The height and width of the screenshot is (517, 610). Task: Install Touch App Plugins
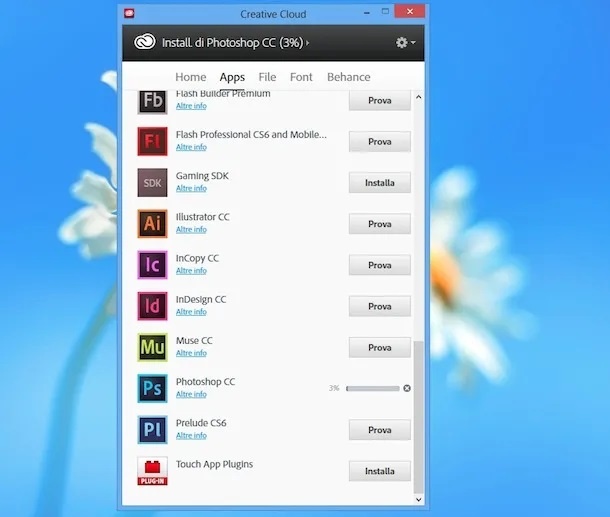[380, 471]
